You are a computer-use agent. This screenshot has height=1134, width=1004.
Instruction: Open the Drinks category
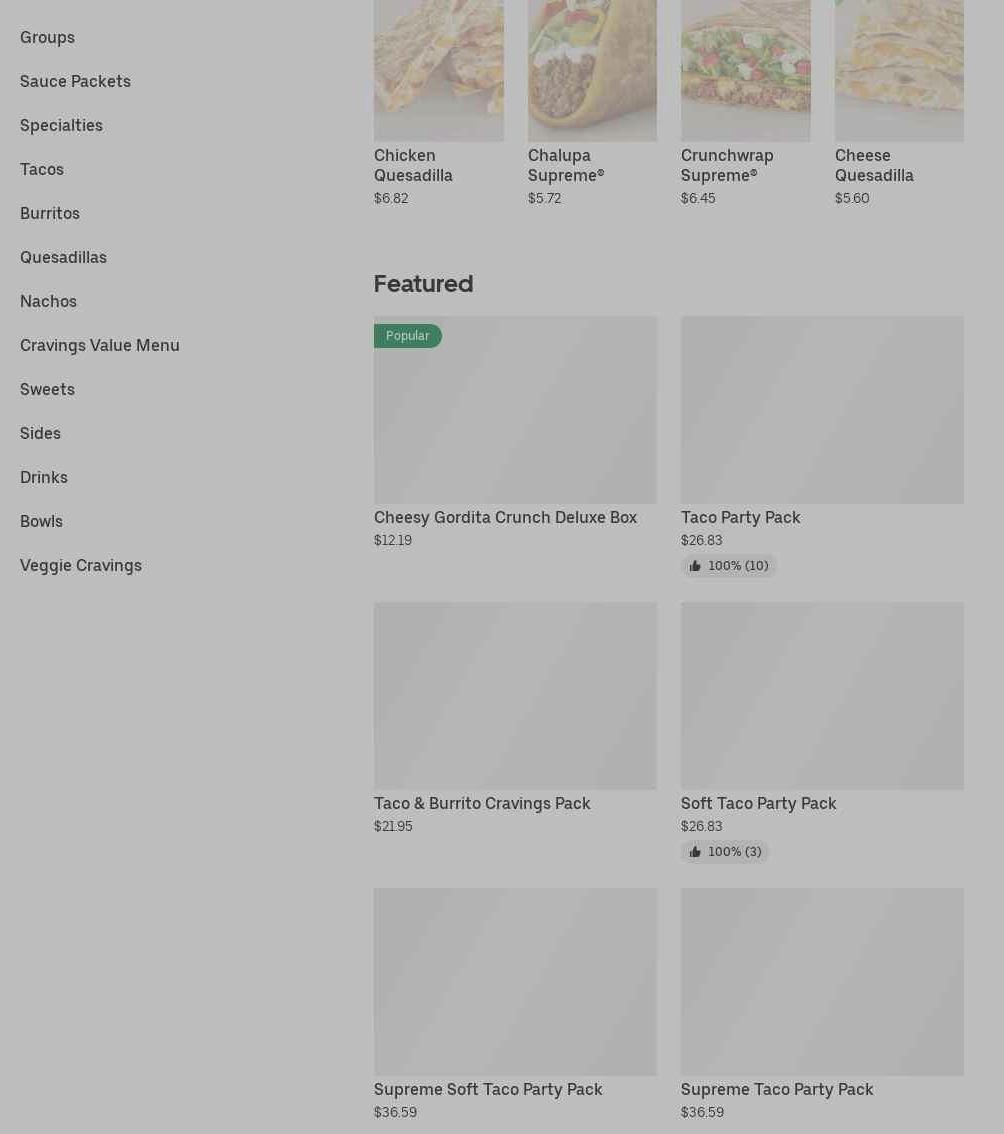[44, 477]
